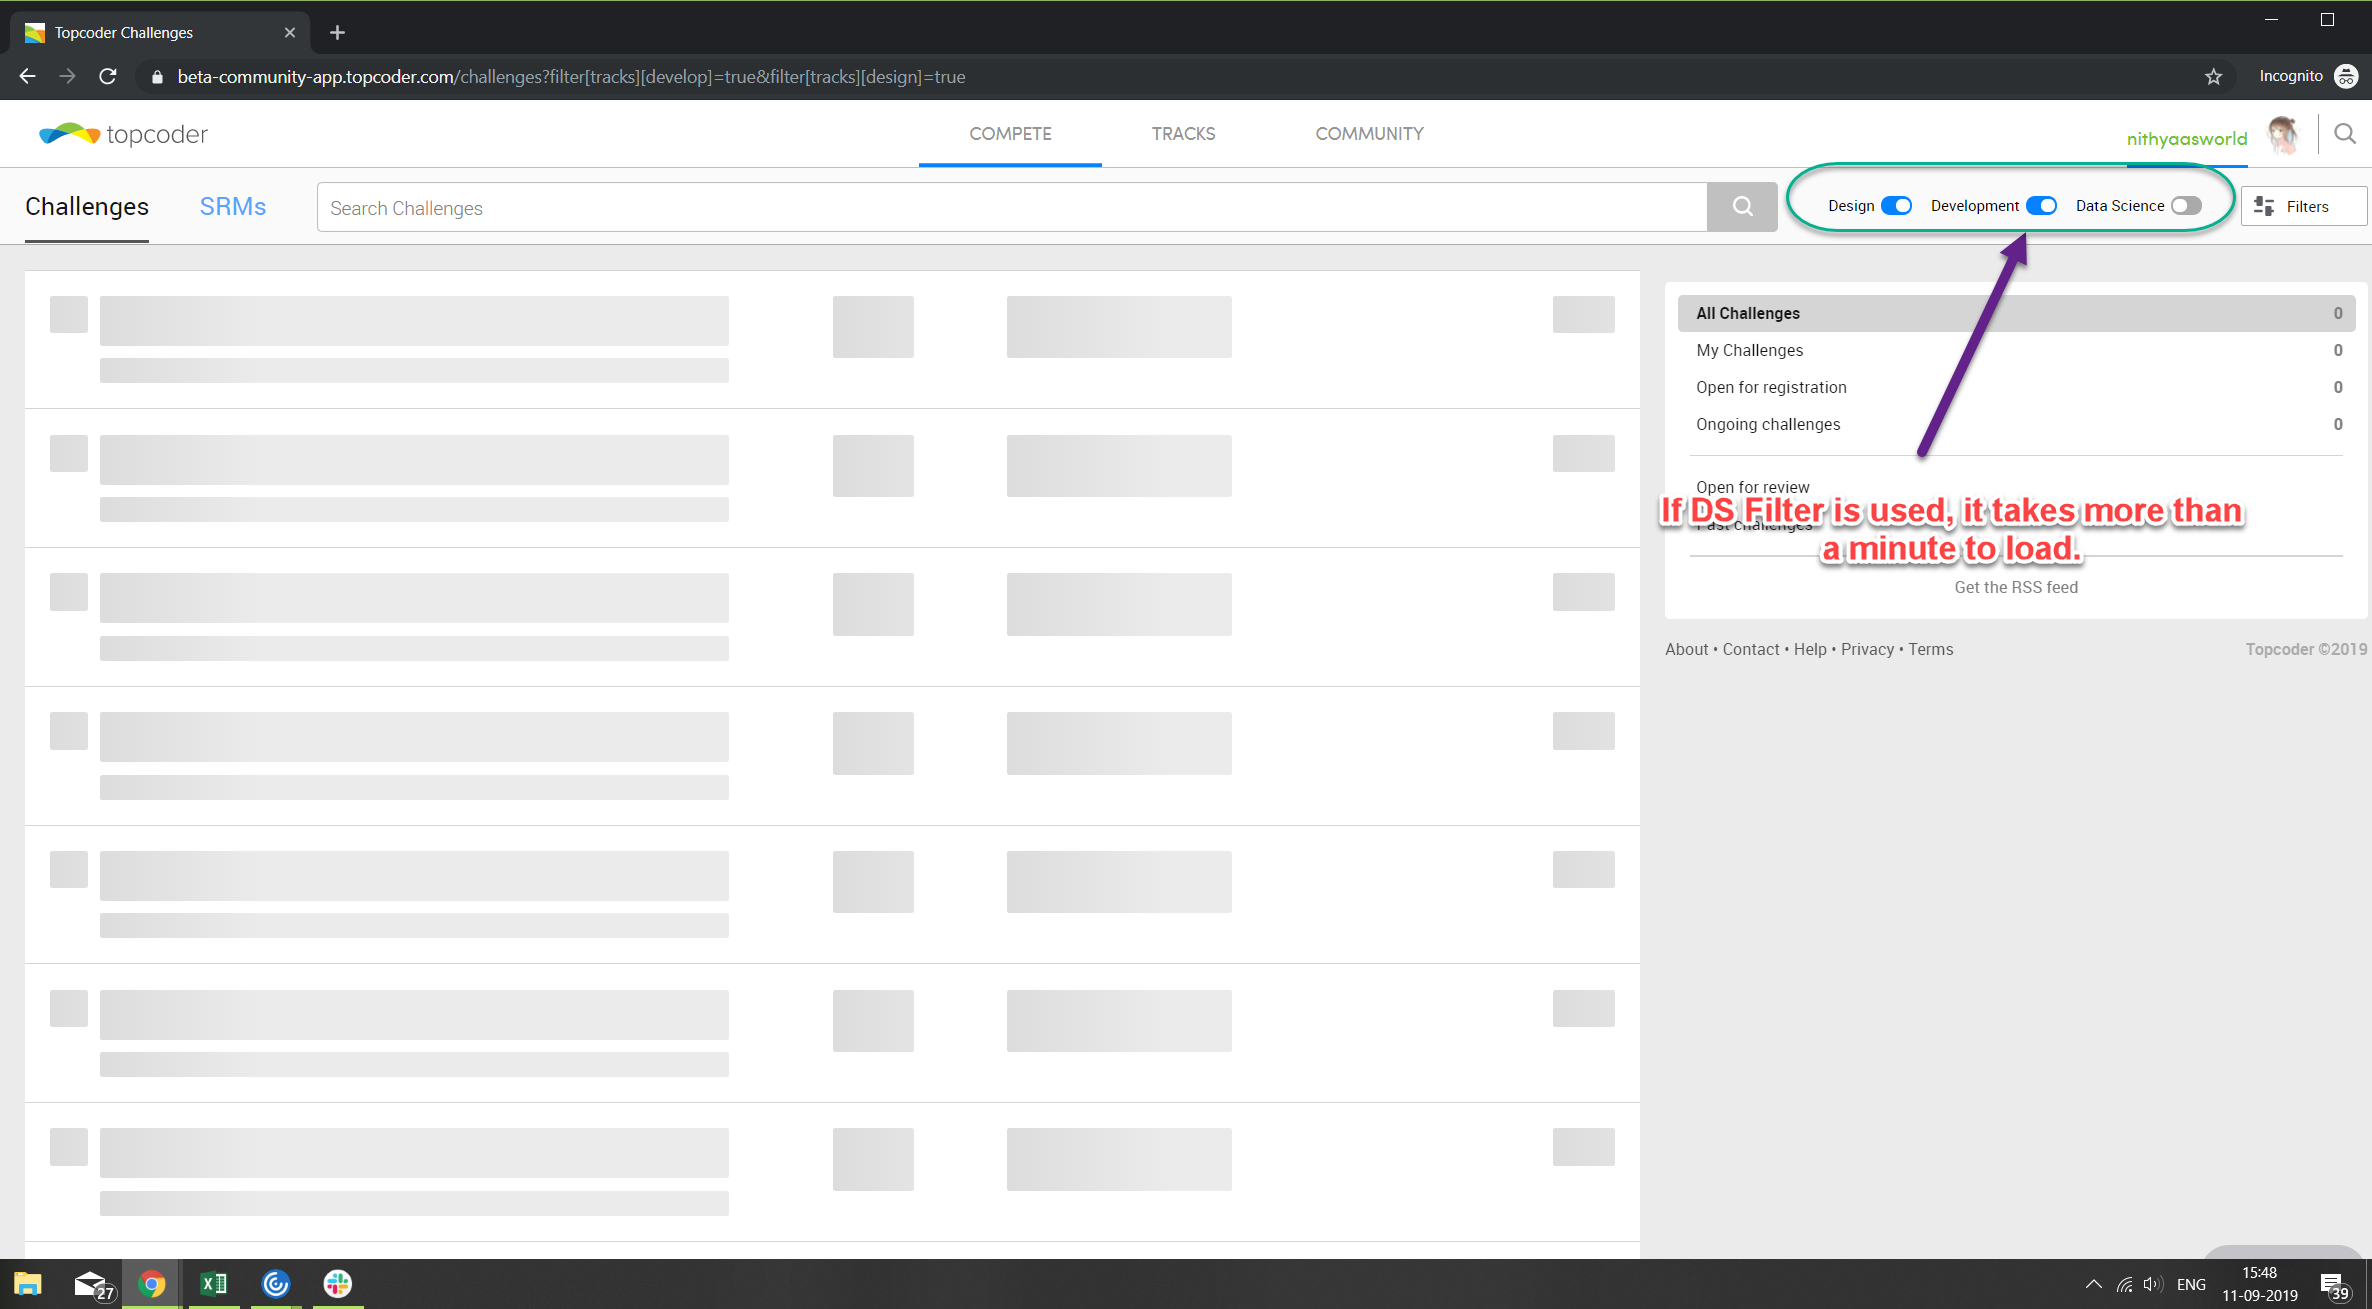Open the Help footer link
This screenshot has width=2372, height=1309.
pyautogui.click(x=1810, y=649)
